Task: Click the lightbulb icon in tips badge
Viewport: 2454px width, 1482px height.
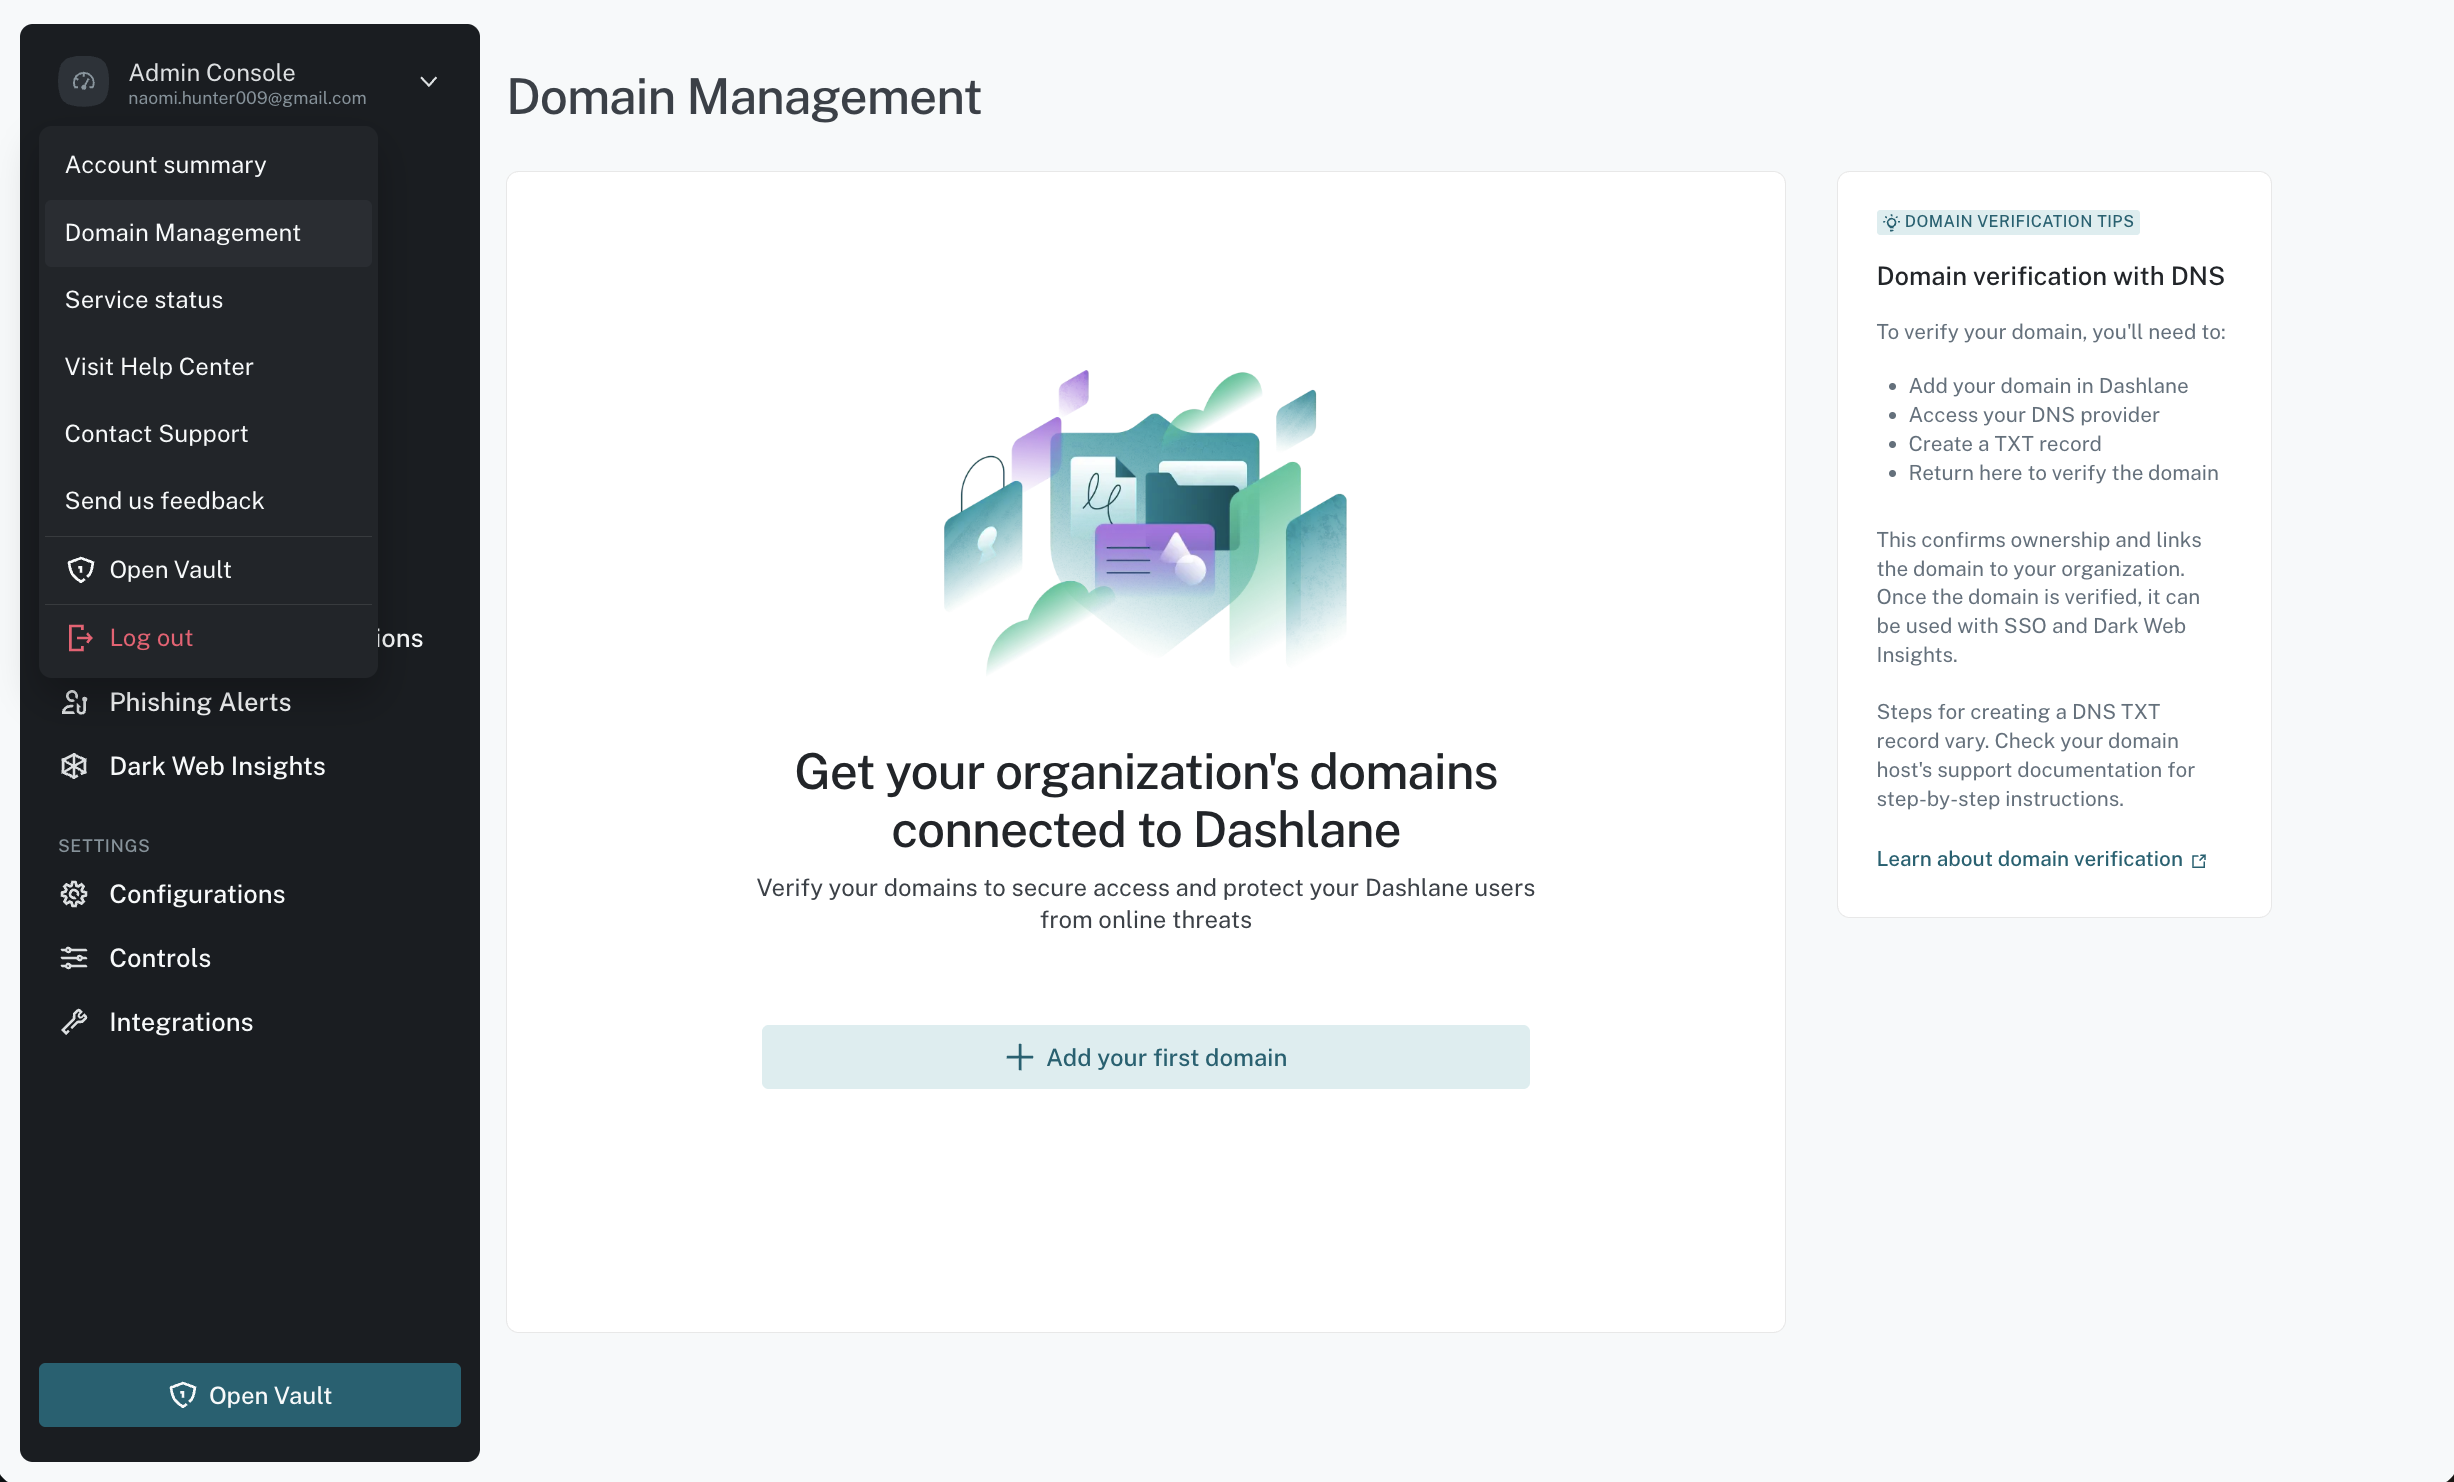Action: [x=1891, y=223]
